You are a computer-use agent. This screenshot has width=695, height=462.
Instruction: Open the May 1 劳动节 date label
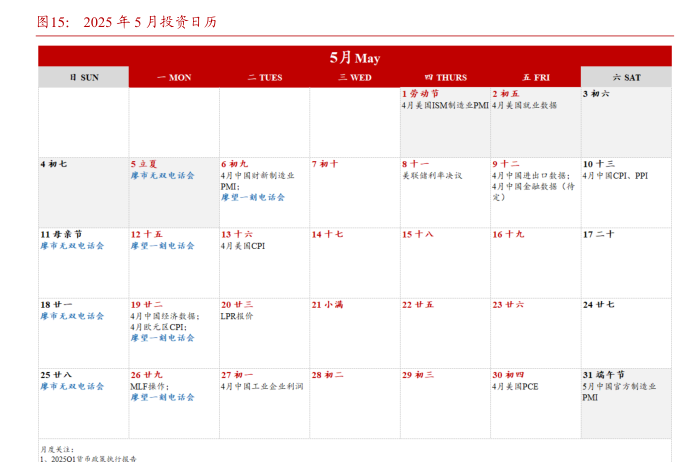click(420, 93)
